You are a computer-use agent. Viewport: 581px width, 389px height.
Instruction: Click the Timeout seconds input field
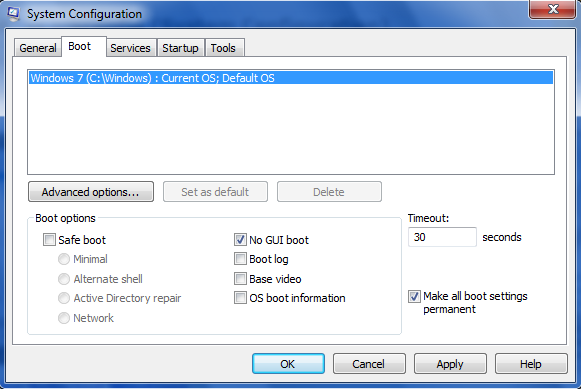(x=442, y=237)
